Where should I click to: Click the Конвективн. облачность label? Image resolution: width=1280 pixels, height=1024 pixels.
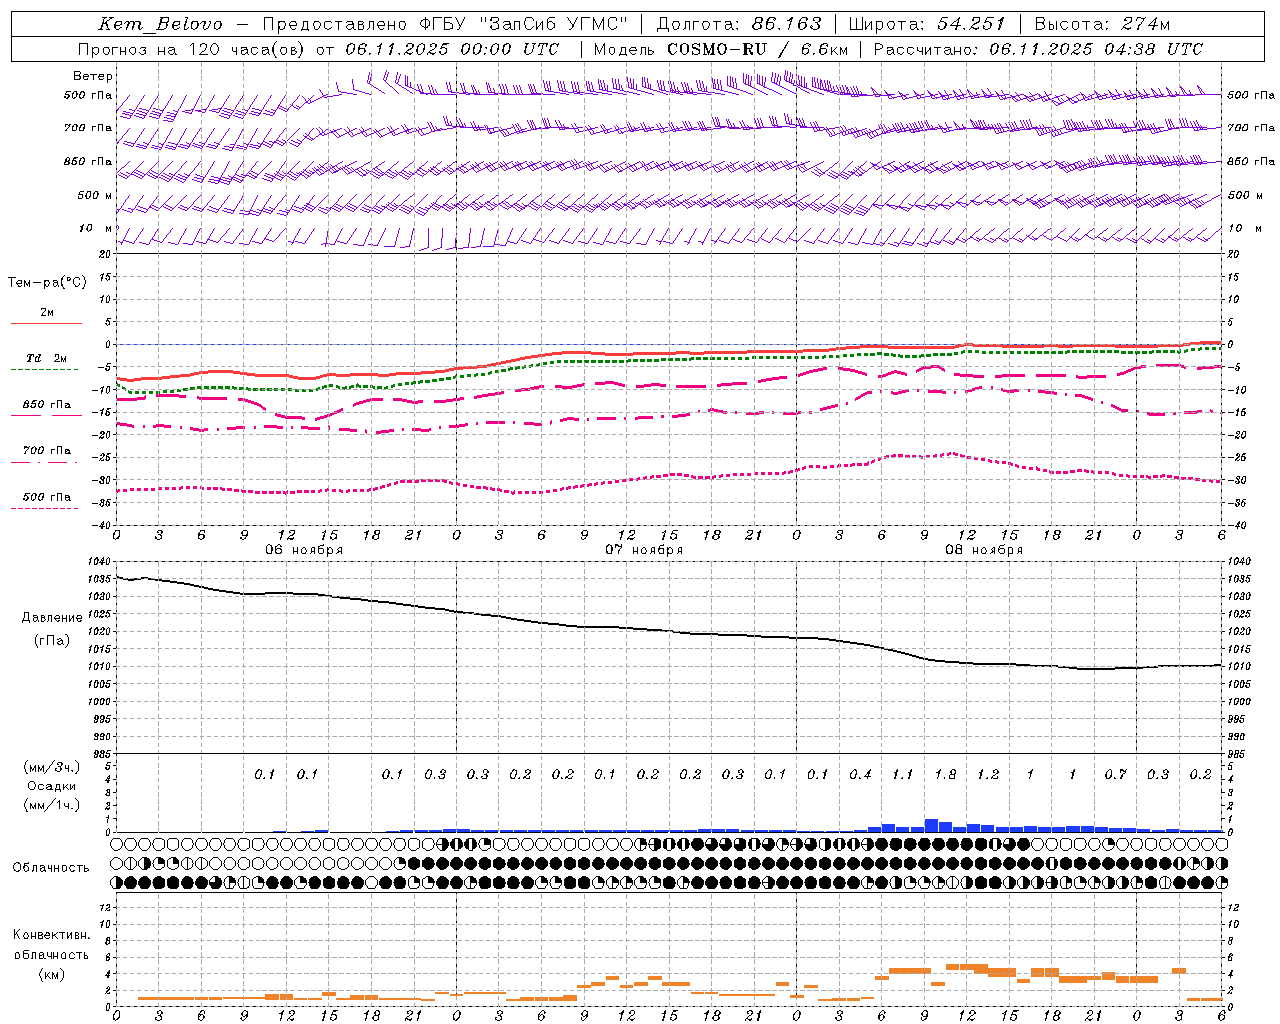point(51,954)
